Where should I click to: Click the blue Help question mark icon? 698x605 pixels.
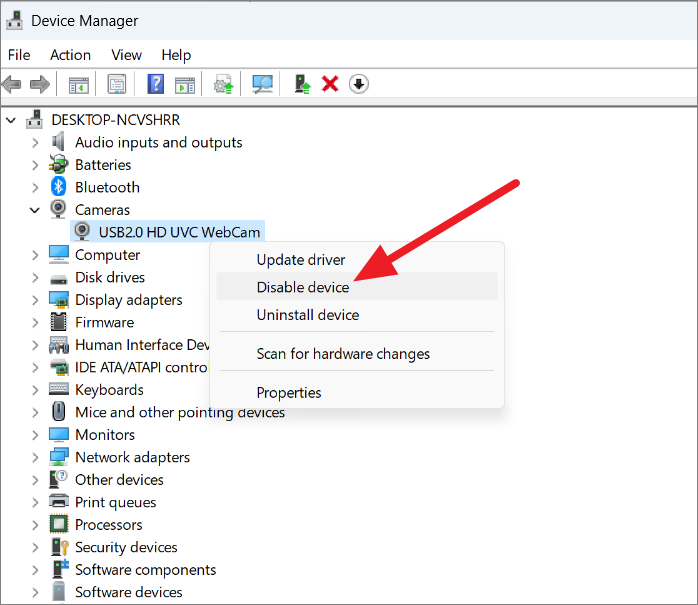155,84
